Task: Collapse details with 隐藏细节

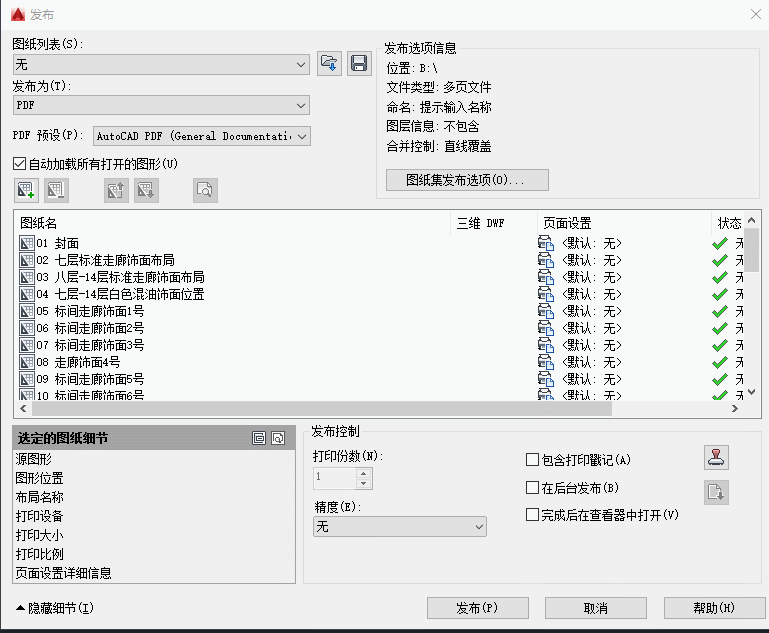Action: point(54,608)
